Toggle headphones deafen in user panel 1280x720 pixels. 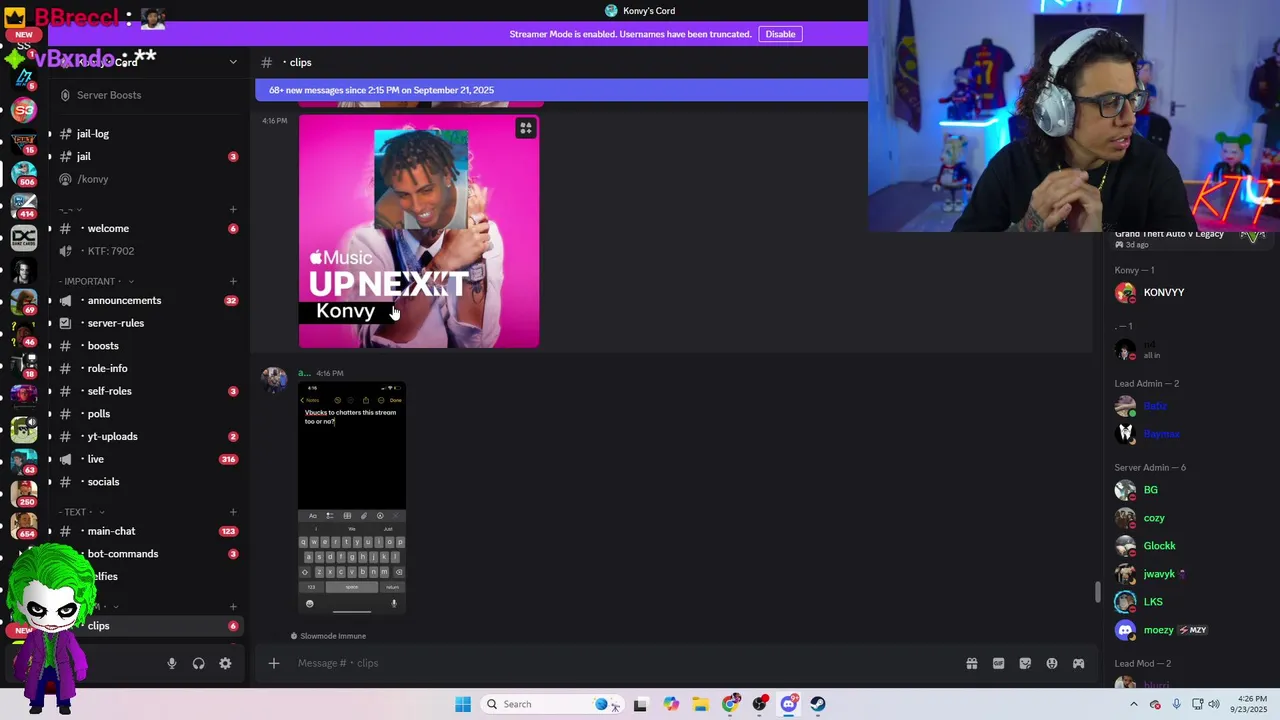(198, 663)
